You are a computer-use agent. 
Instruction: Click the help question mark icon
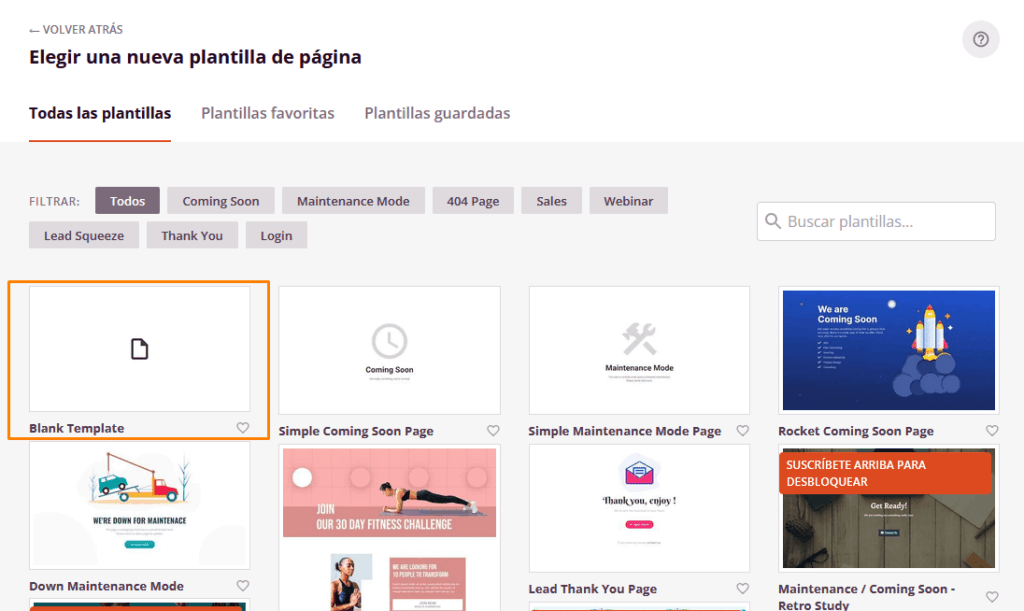coord(980,39)
